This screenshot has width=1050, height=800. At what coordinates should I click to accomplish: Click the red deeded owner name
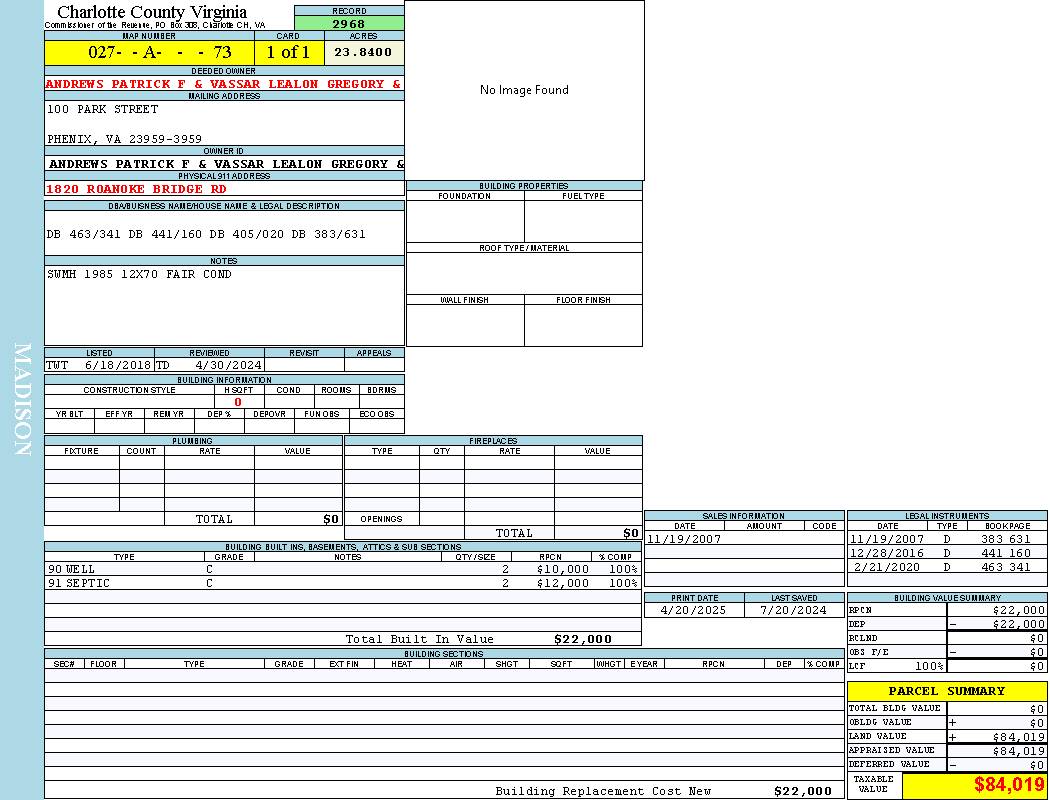[224, 84]
